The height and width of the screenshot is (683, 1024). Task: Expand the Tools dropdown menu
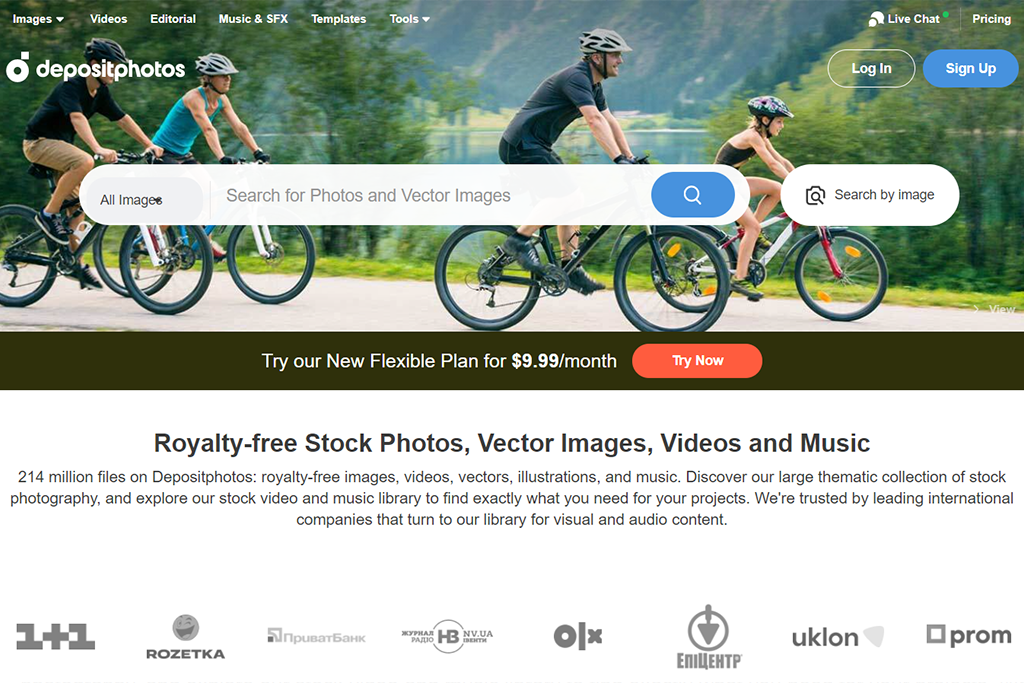409,19
